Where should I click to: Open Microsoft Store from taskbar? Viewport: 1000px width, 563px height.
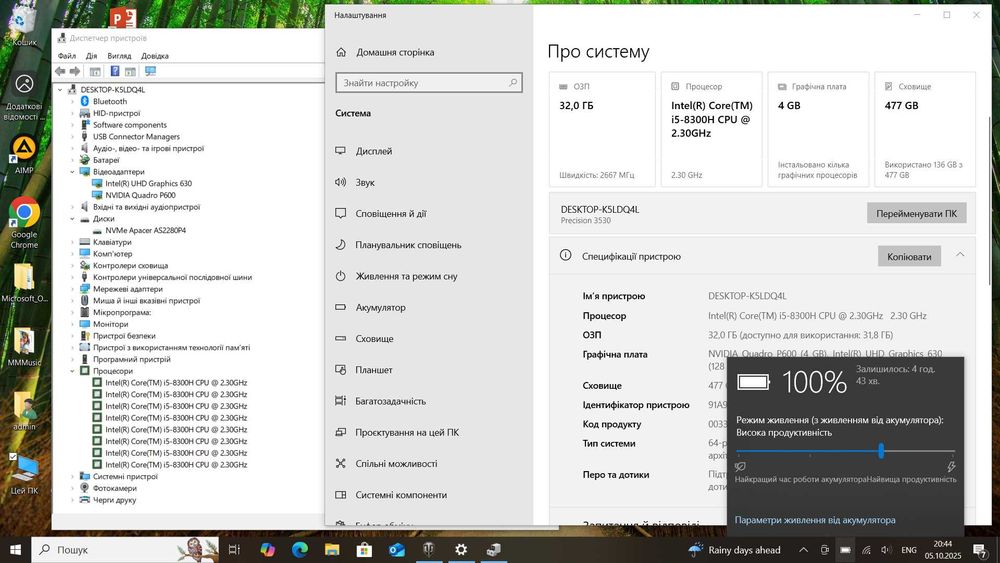364,550
